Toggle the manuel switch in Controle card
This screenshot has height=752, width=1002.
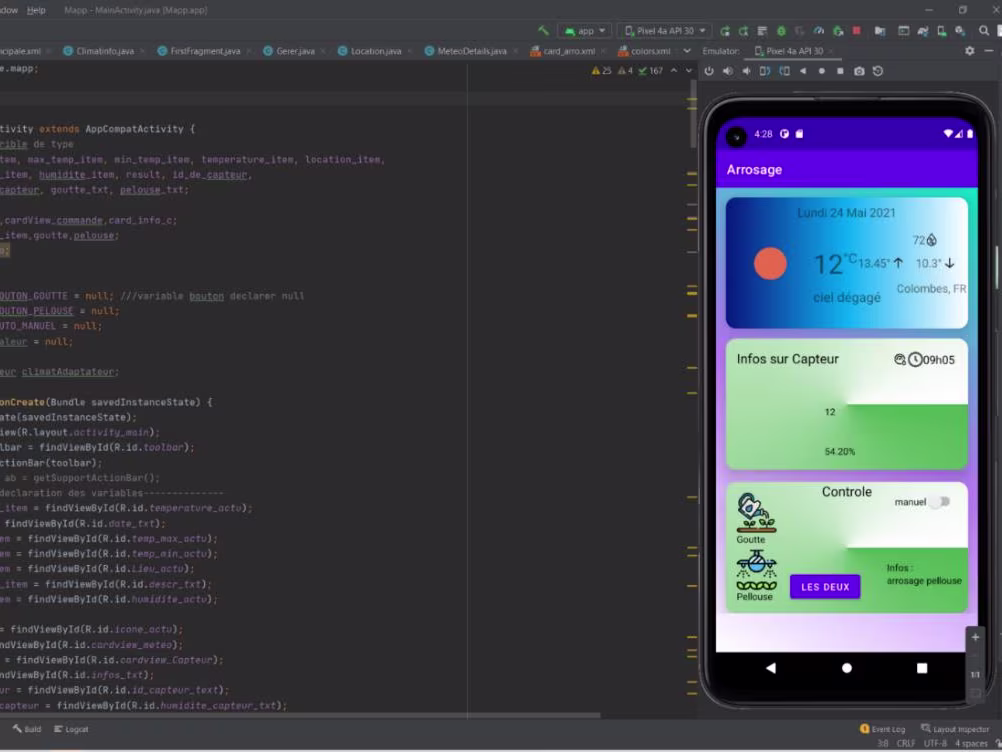pos(940,502)
